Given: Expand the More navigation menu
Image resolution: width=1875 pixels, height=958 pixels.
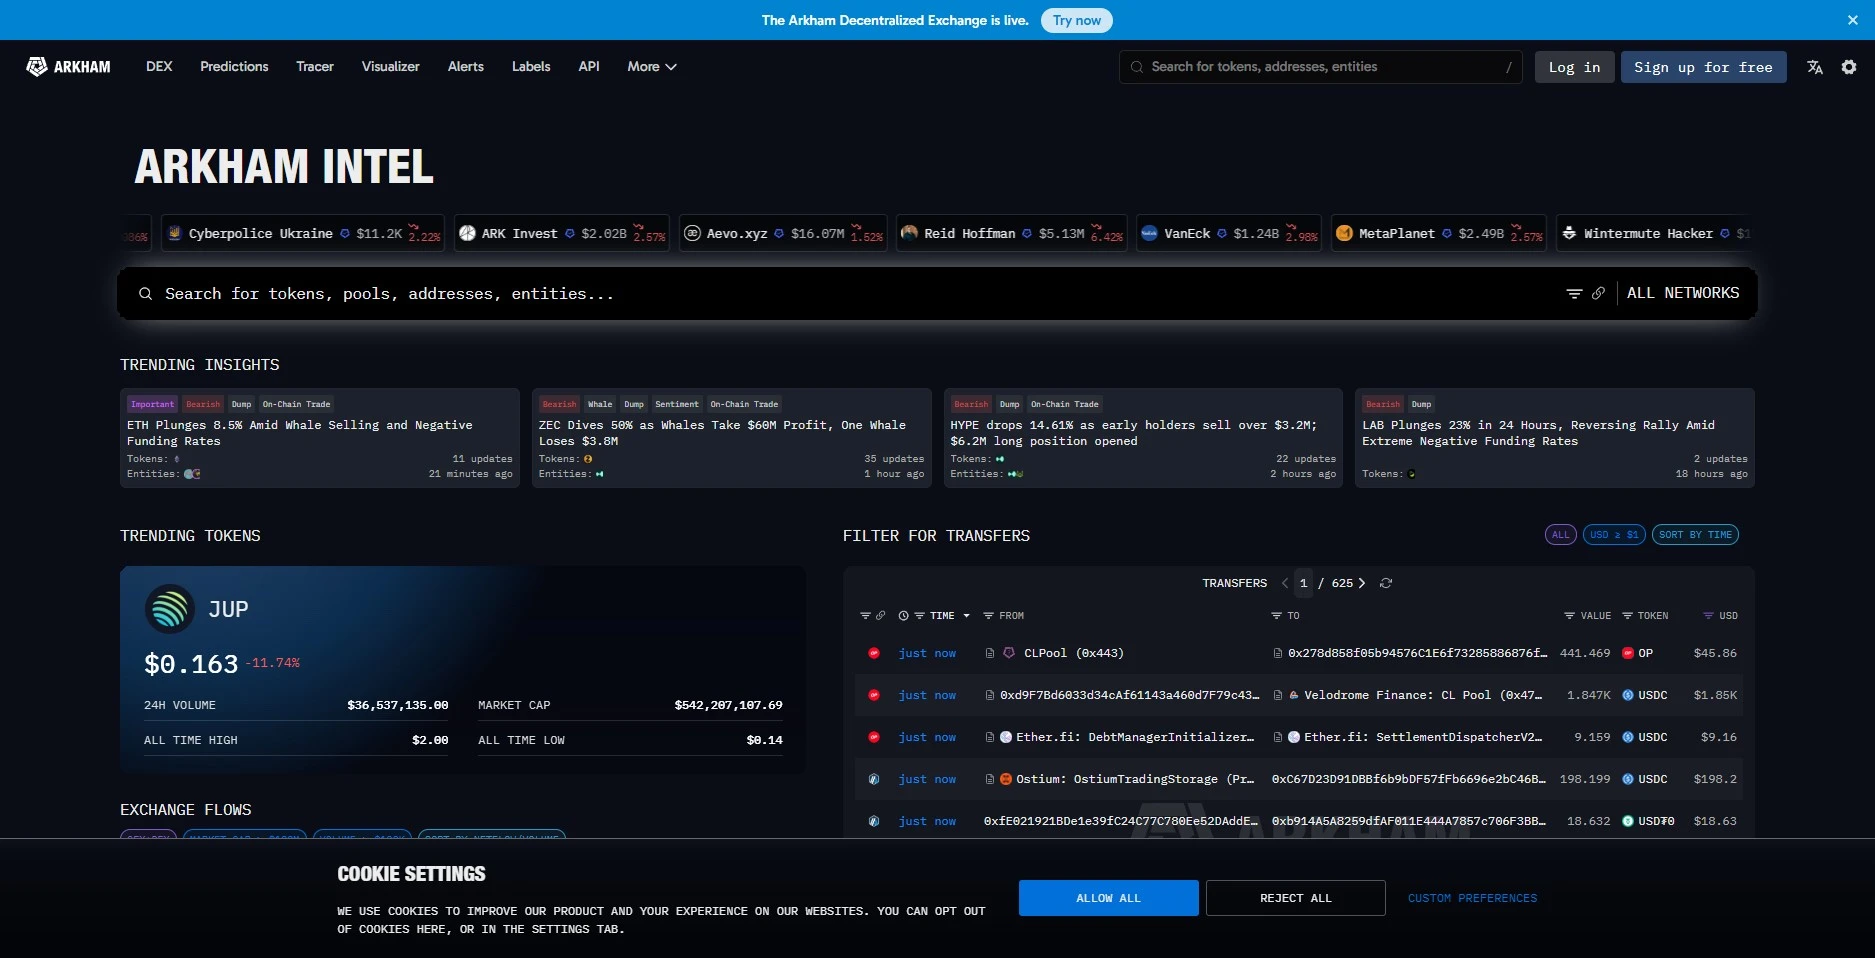Looking at the screenshot, I should pos(652,67).
